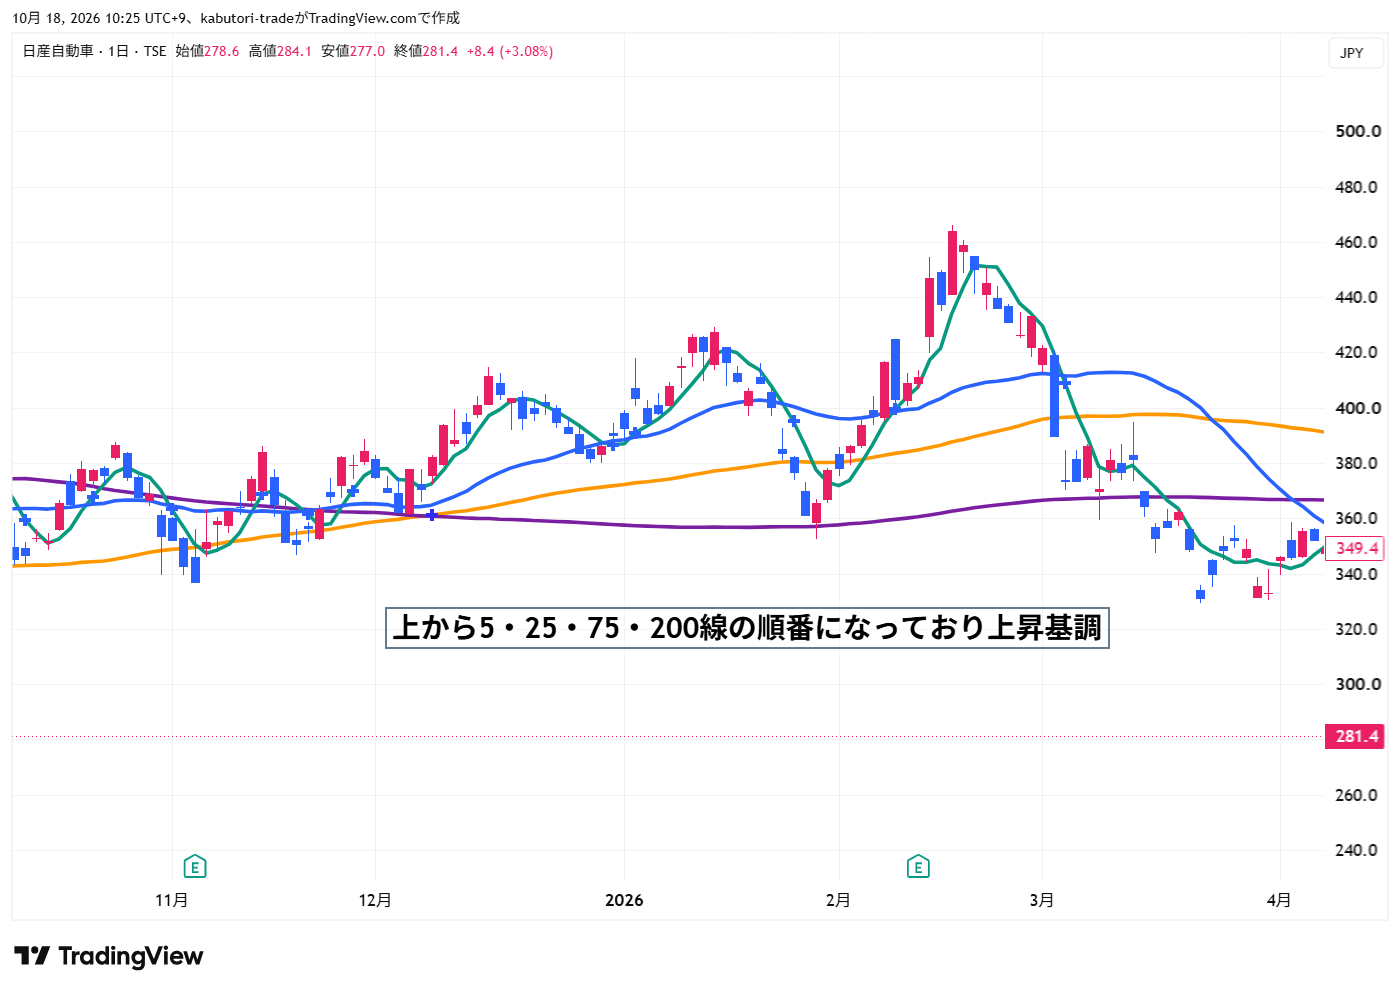The image size is (1400, 992).
Task: Click the 日産自動車 symbol name
Action: pos(58,51)
